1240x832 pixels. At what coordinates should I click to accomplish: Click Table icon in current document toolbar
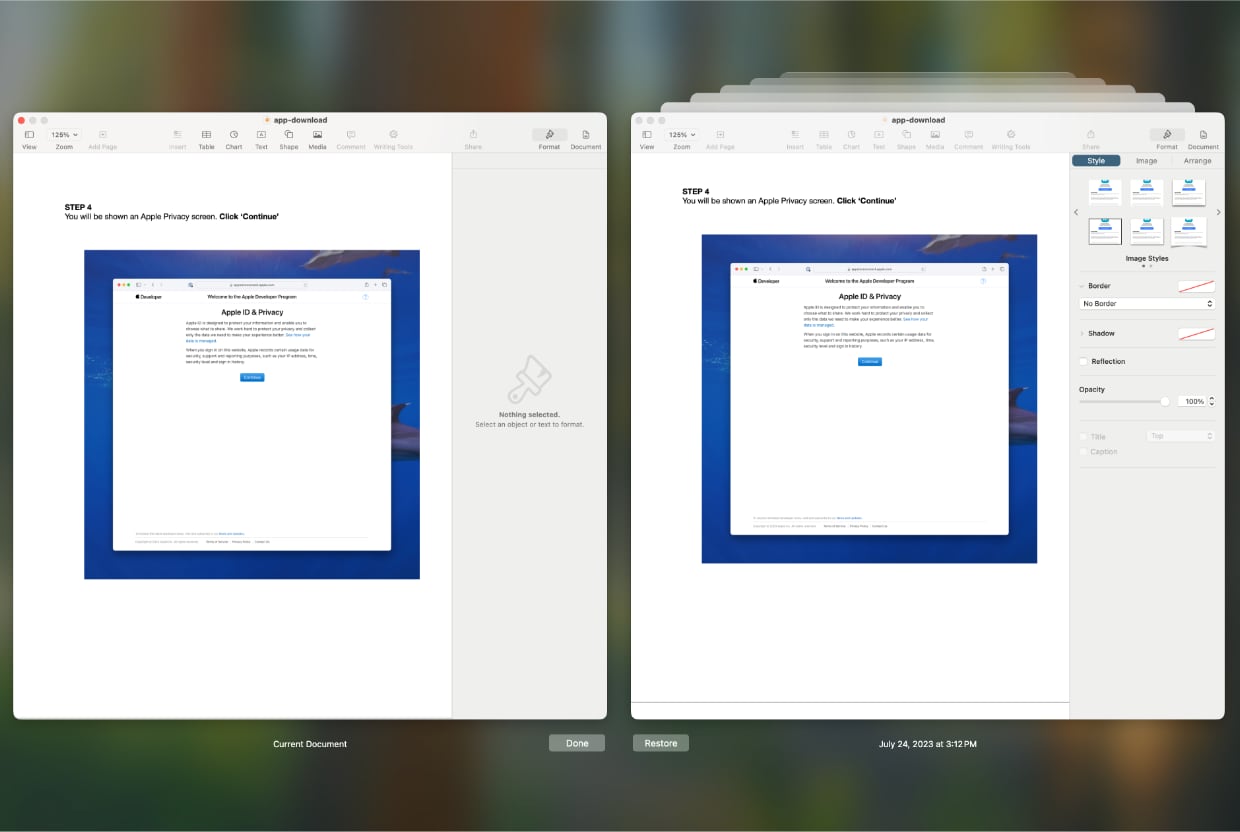point(206,135)
